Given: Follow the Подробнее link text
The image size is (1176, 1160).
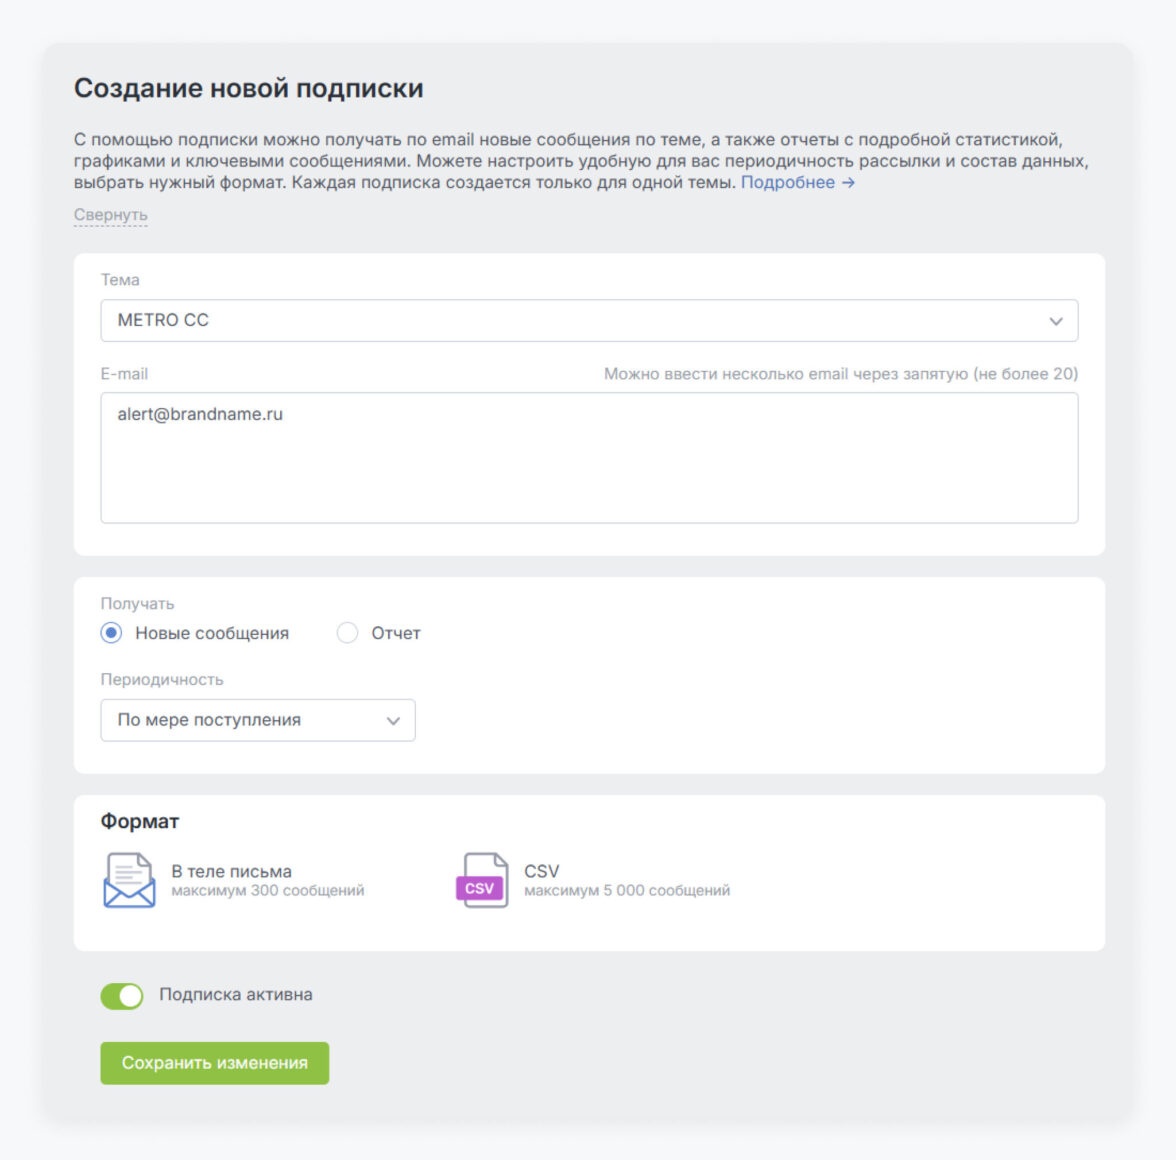Looking at the screenshot, I should coord(787,183).
